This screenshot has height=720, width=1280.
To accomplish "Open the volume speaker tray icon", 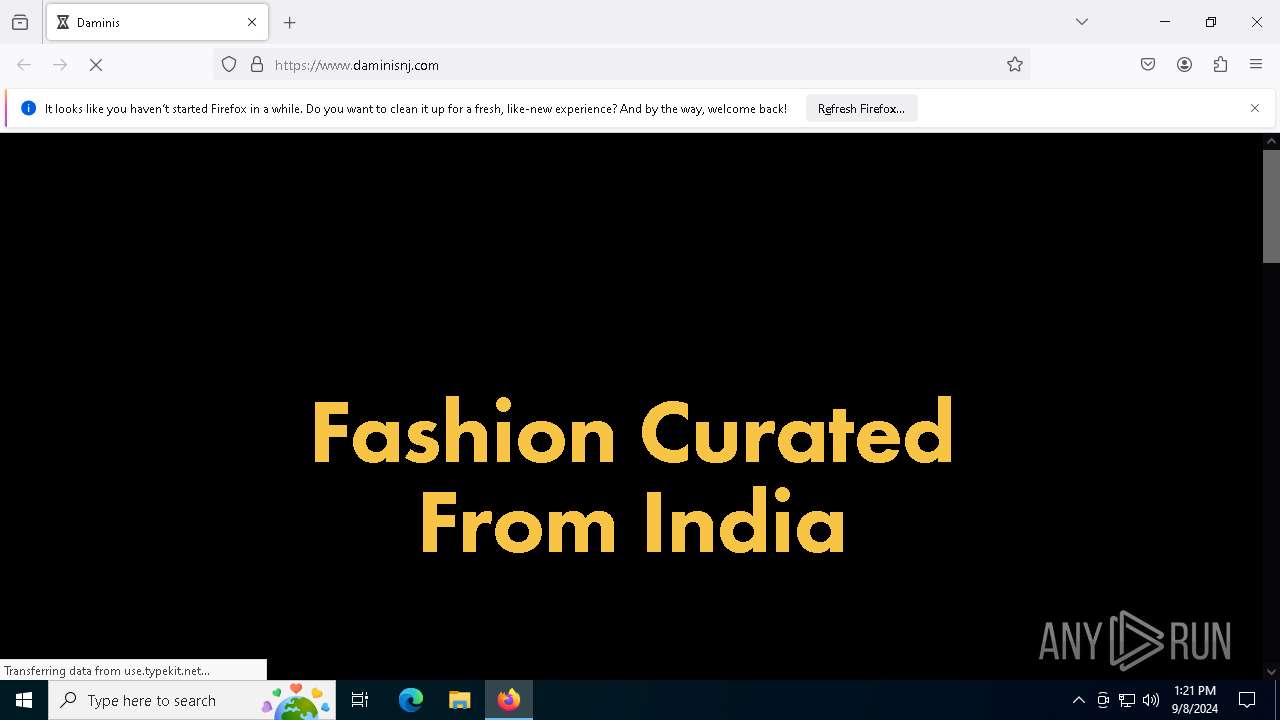I will coord(1151,700).
